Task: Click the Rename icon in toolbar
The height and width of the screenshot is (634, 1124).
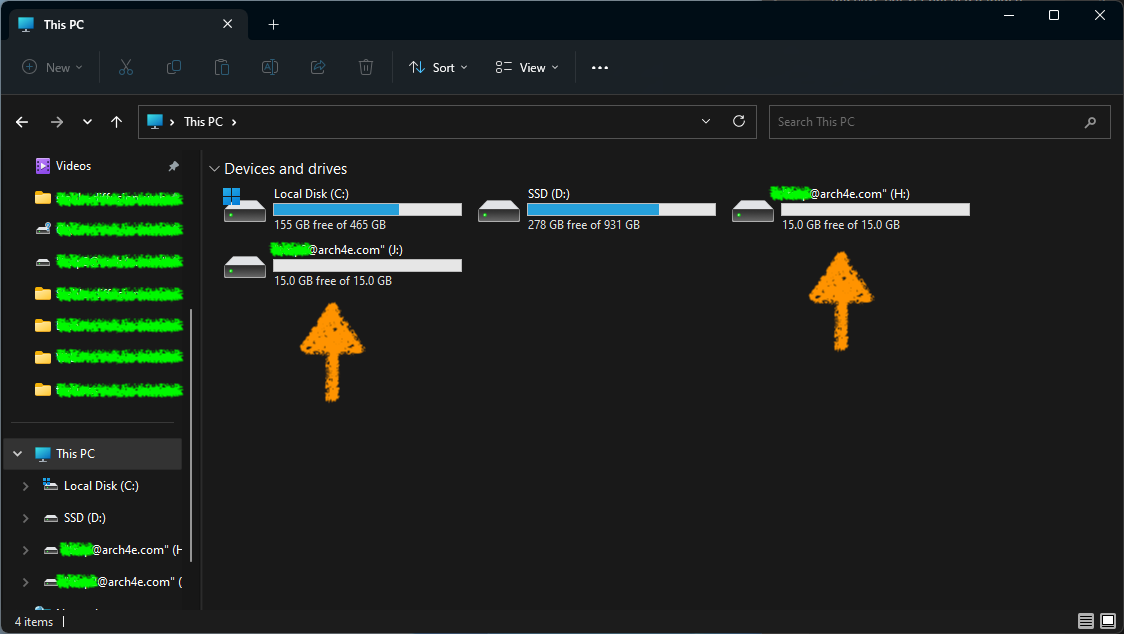Action: coord(270,67)
